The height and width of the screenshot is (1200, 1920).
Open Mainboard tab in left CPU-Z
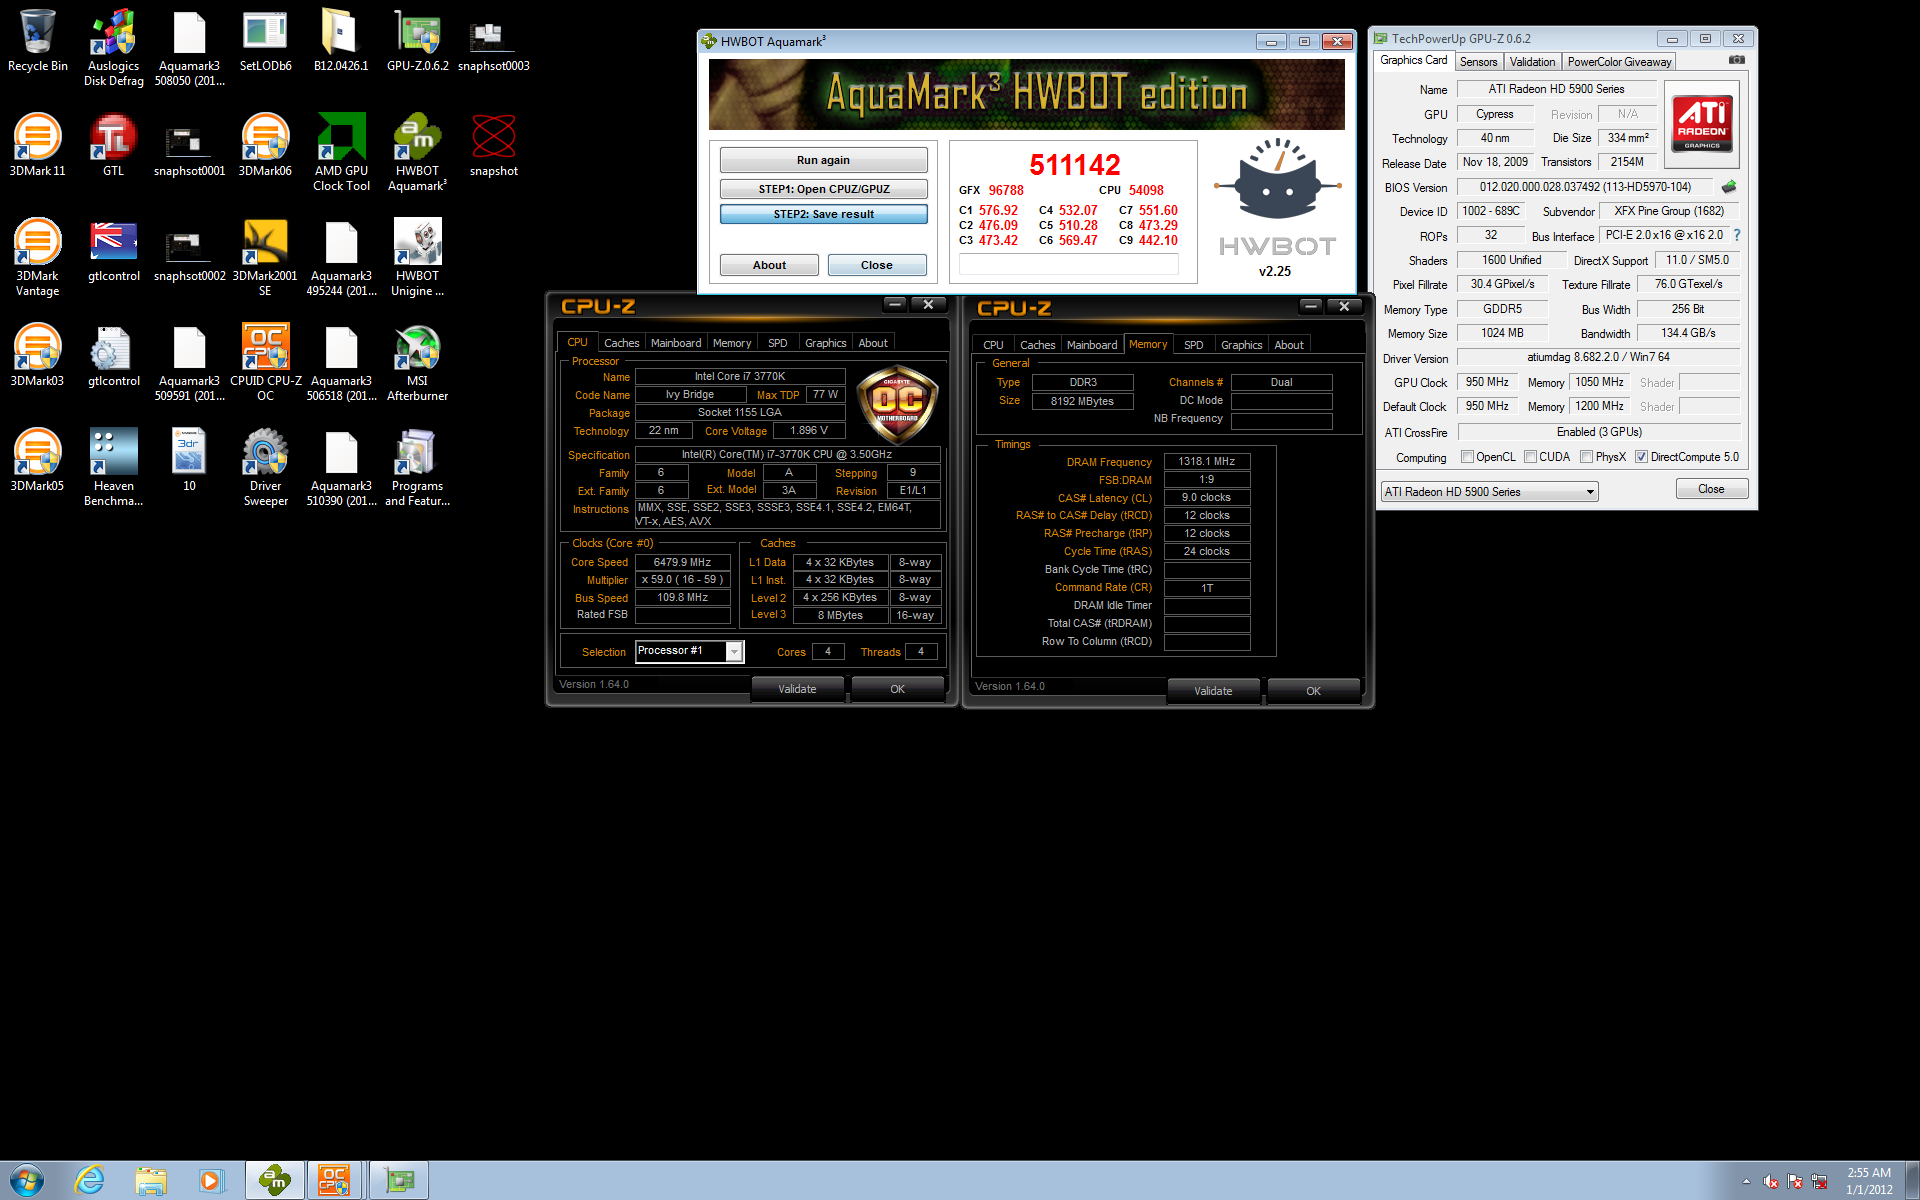676,343
